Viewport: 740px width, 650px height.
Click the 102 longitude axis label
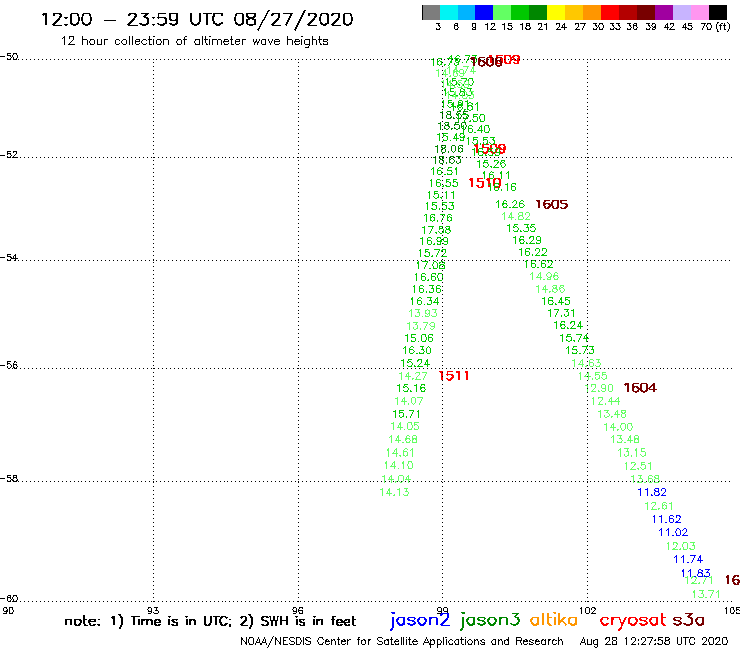[588, 611]
